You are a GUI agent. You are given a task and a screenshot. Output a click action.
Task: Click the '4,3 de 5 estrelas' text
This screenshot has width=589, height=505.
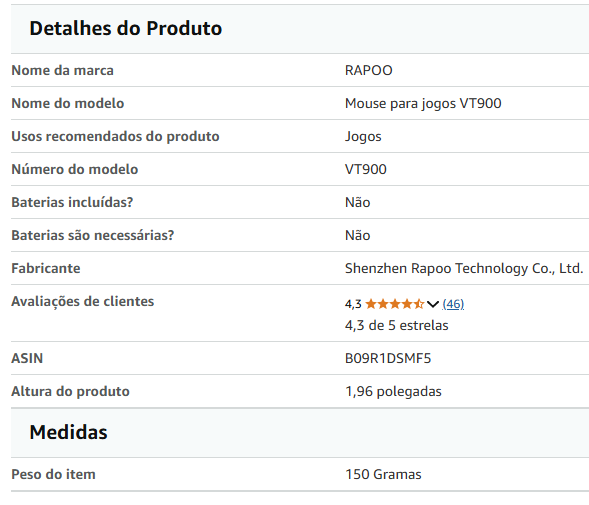click(396, 325)
